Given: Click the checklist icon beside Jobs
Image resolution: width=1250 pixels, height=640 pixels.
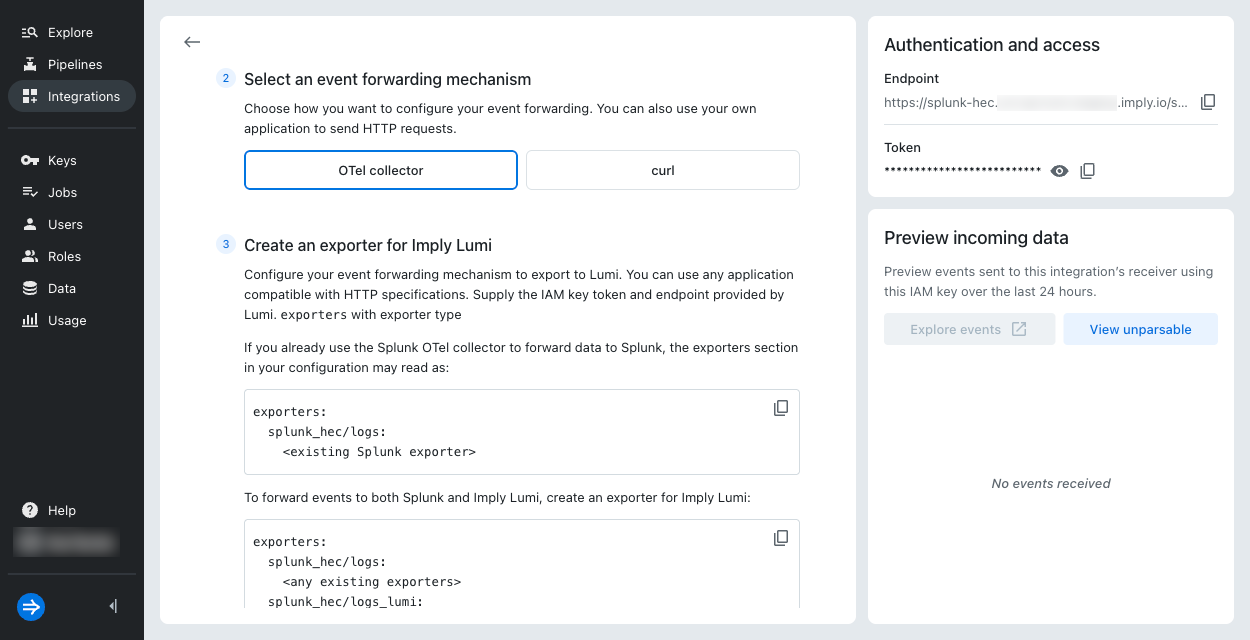Looking at the screenshot, I should [x=30, y=192].
